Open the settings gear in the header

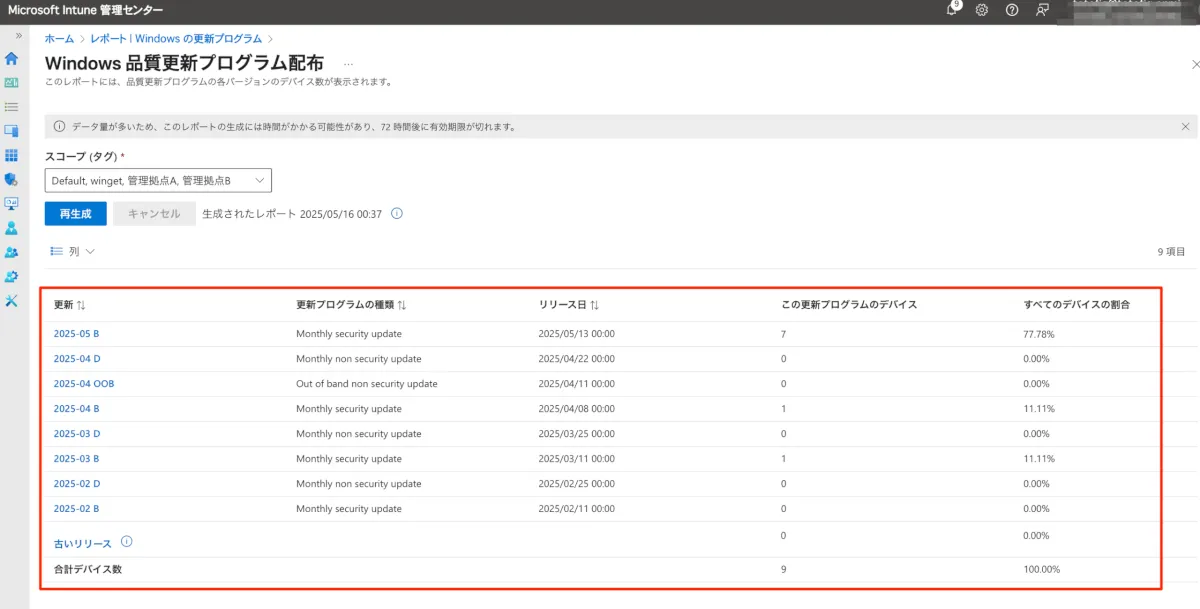coord(982,10)
